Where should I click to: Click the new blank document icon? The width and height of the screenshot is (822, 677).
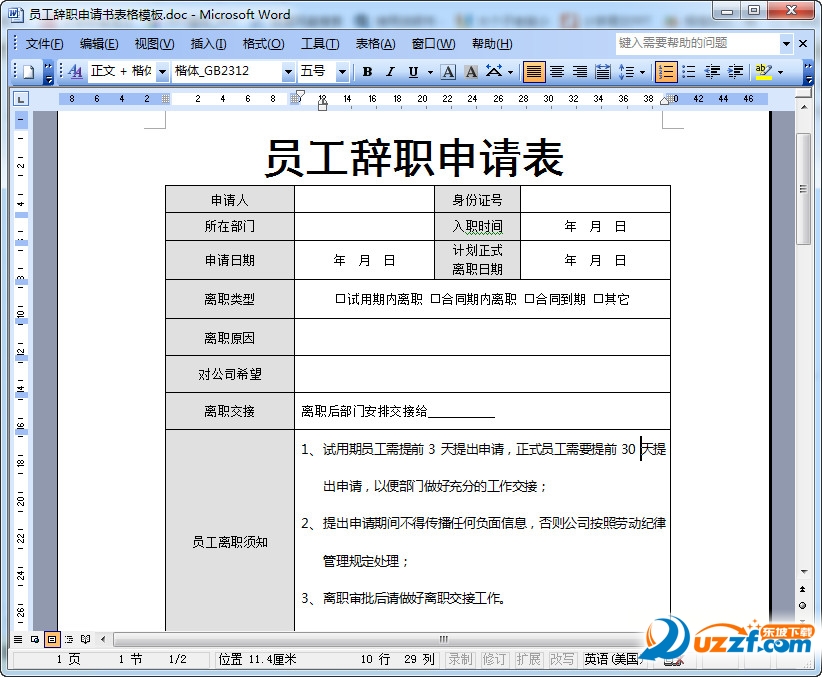click(29, 72)
